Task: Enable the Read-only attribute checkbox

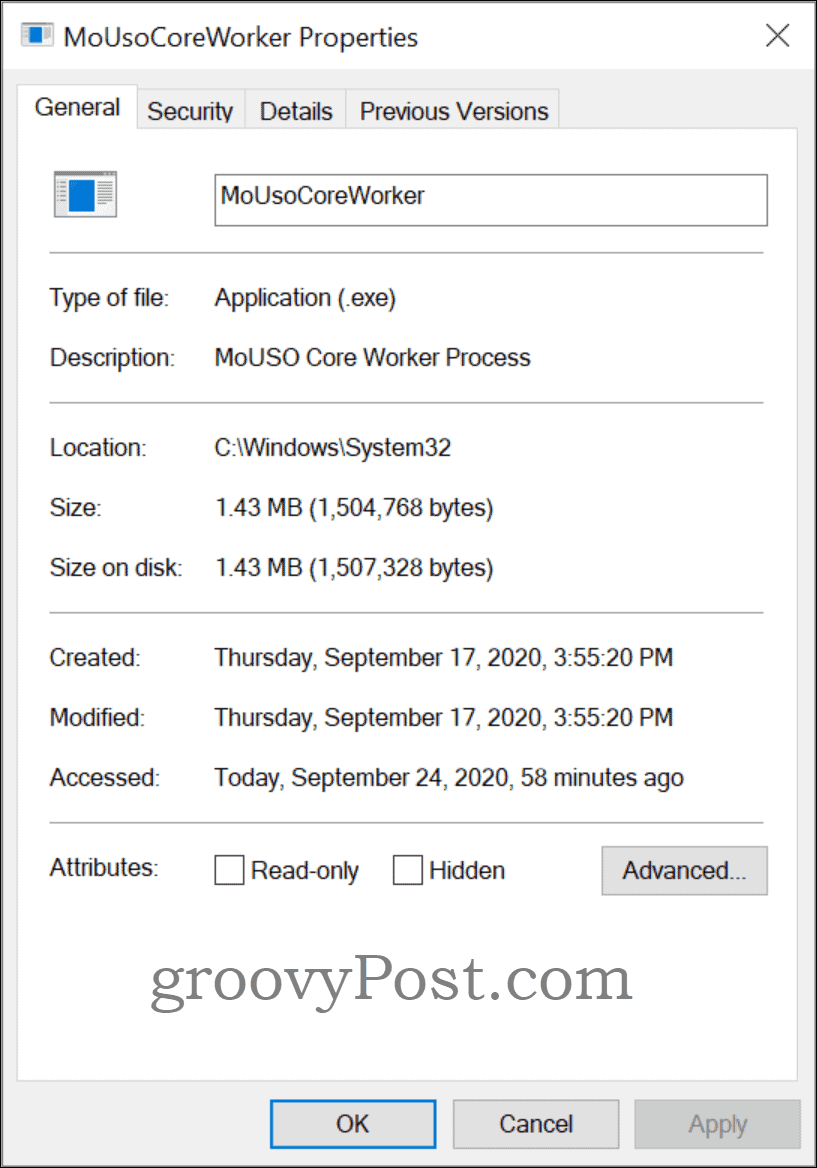Action: (x=230, y=871)
